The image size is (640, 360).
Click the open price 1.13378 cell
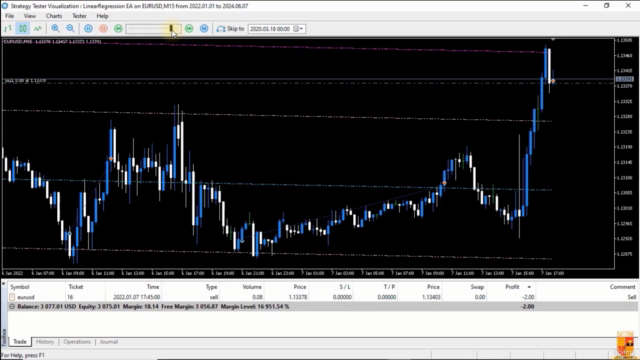click(298, 297)
